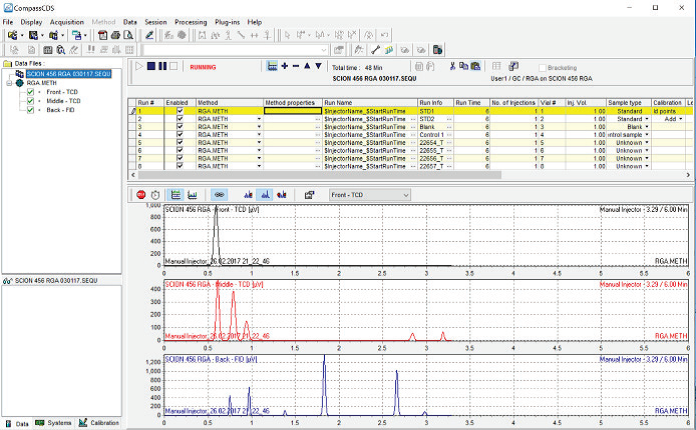Viewport: 696px width, 430px height.
Task: Click the print icon in top toolbar
Action: tap(115, 35)
